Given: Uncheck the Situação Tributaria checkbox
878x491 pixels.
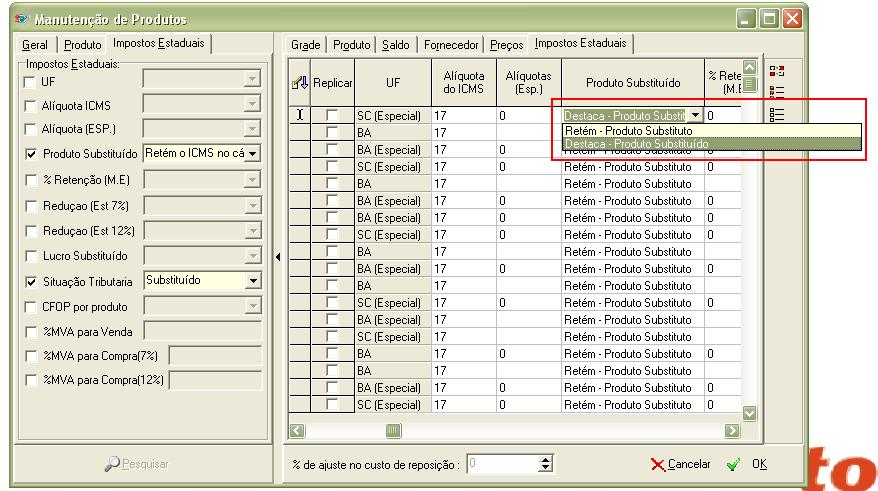Looking at the screenshot, I should click(31, 282).
